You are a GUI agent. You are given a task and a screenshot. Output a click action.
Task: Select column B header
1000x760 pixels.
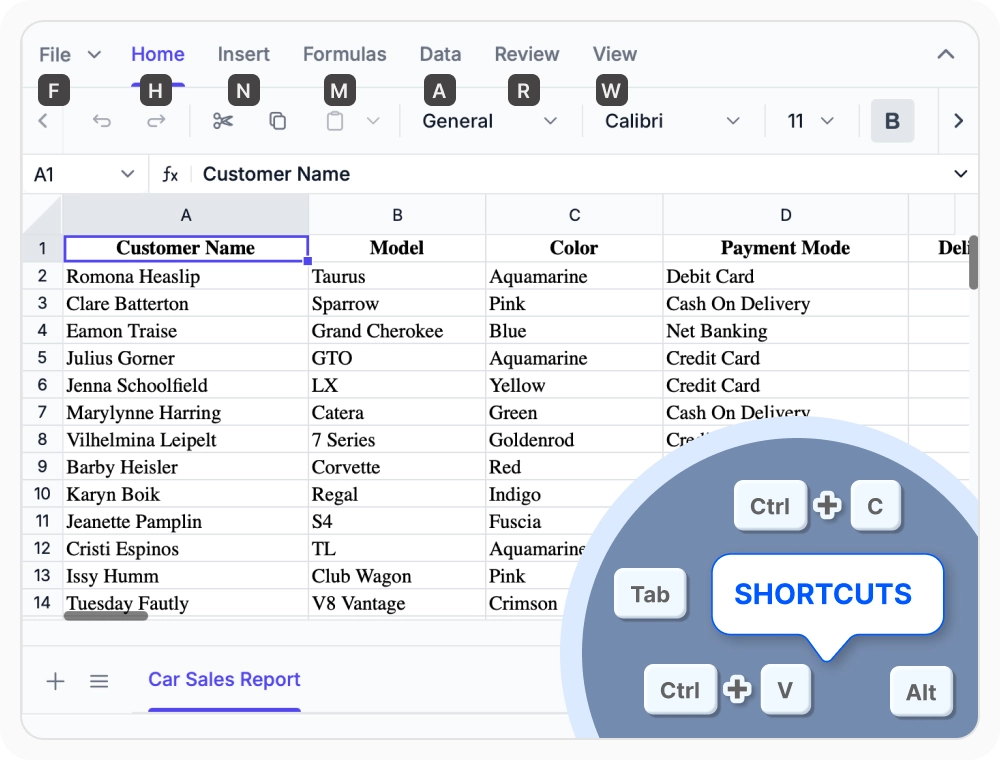[397, 216]
